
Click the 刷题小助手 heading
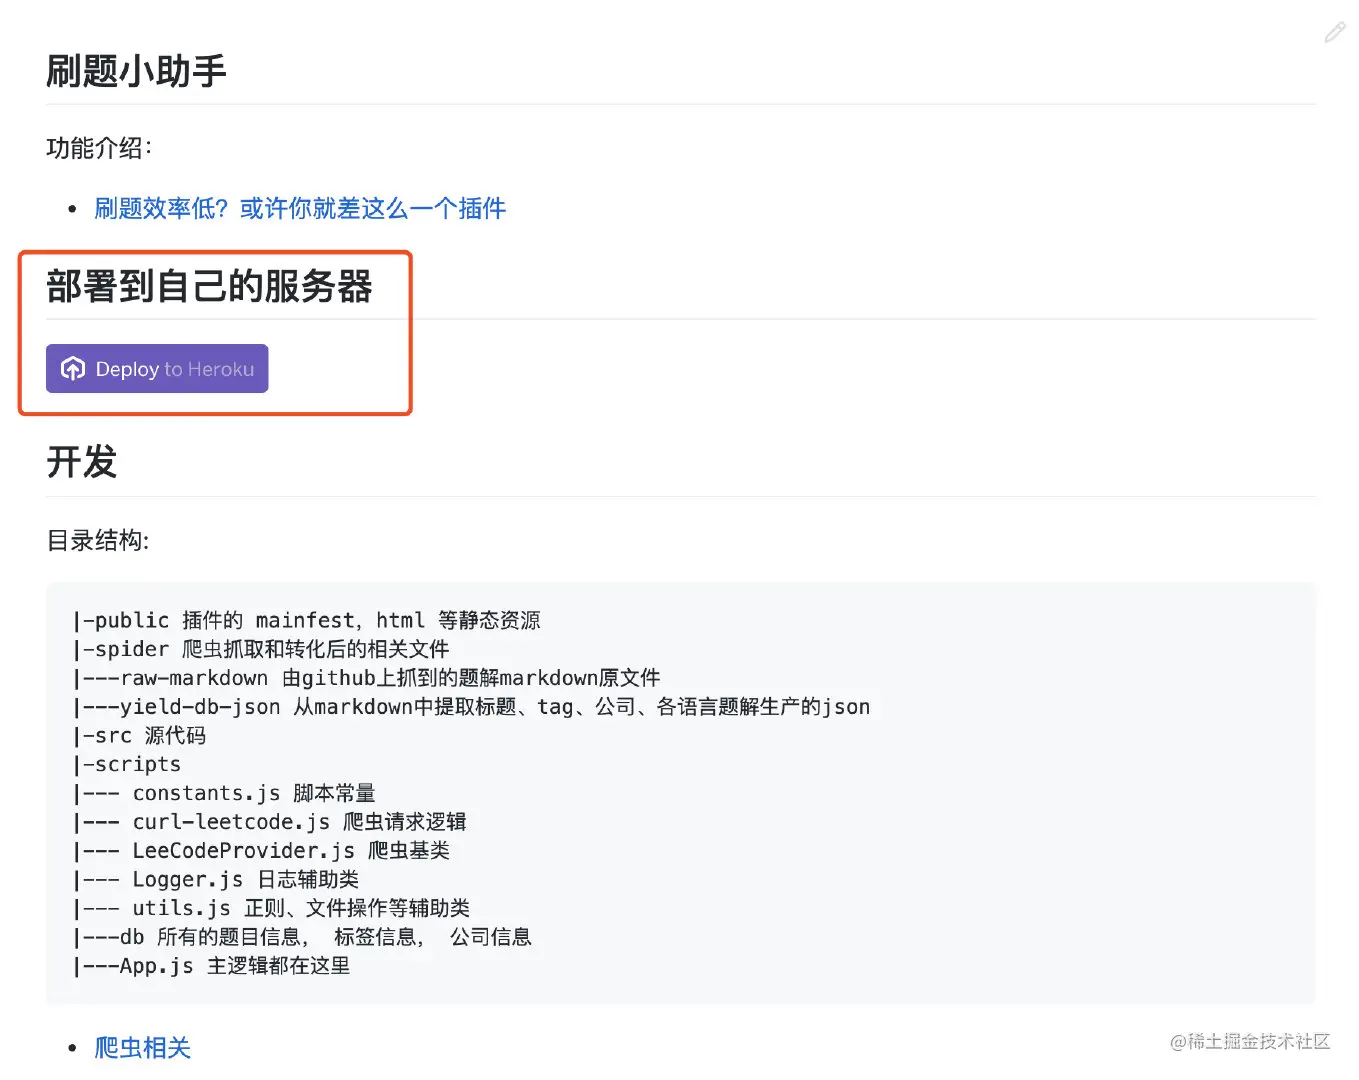coord(136,71)
